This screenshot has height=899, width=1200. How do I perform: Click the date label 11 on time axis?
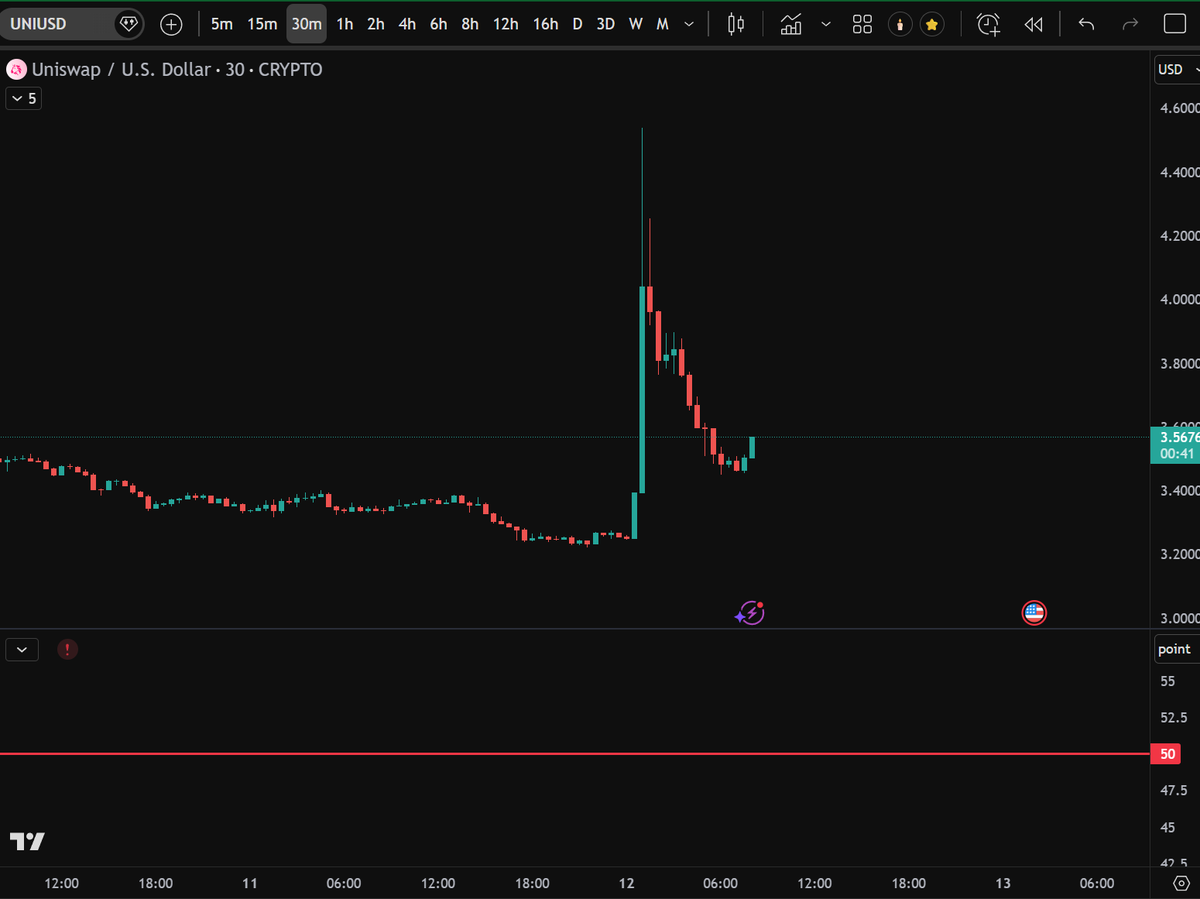point(250,884)
